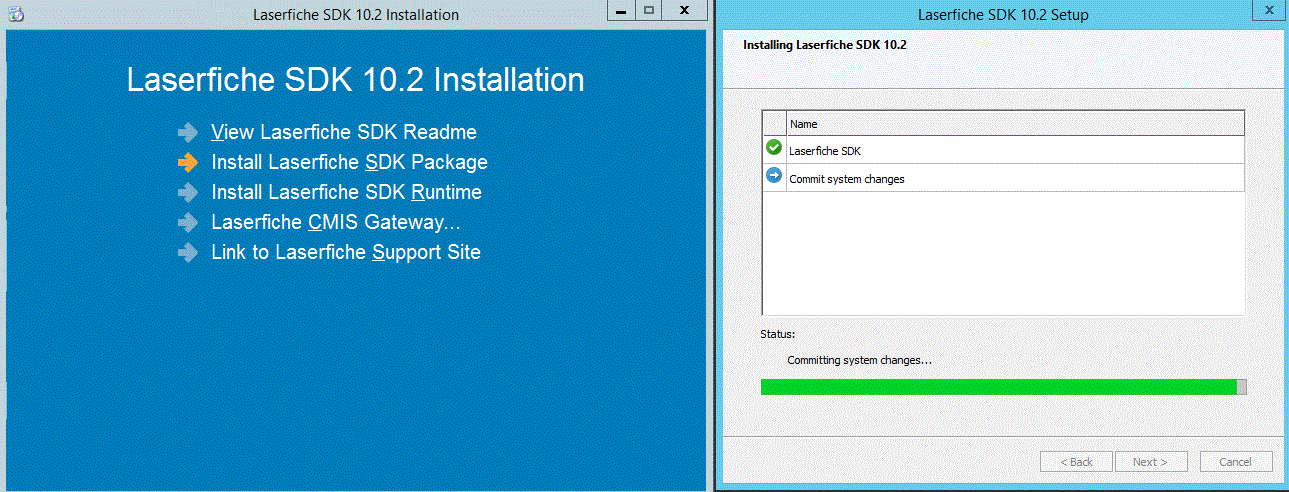Select Install Laserfiche SDK Package option
This screenshot has height=492, width=1289.
(x=349, y=162)
